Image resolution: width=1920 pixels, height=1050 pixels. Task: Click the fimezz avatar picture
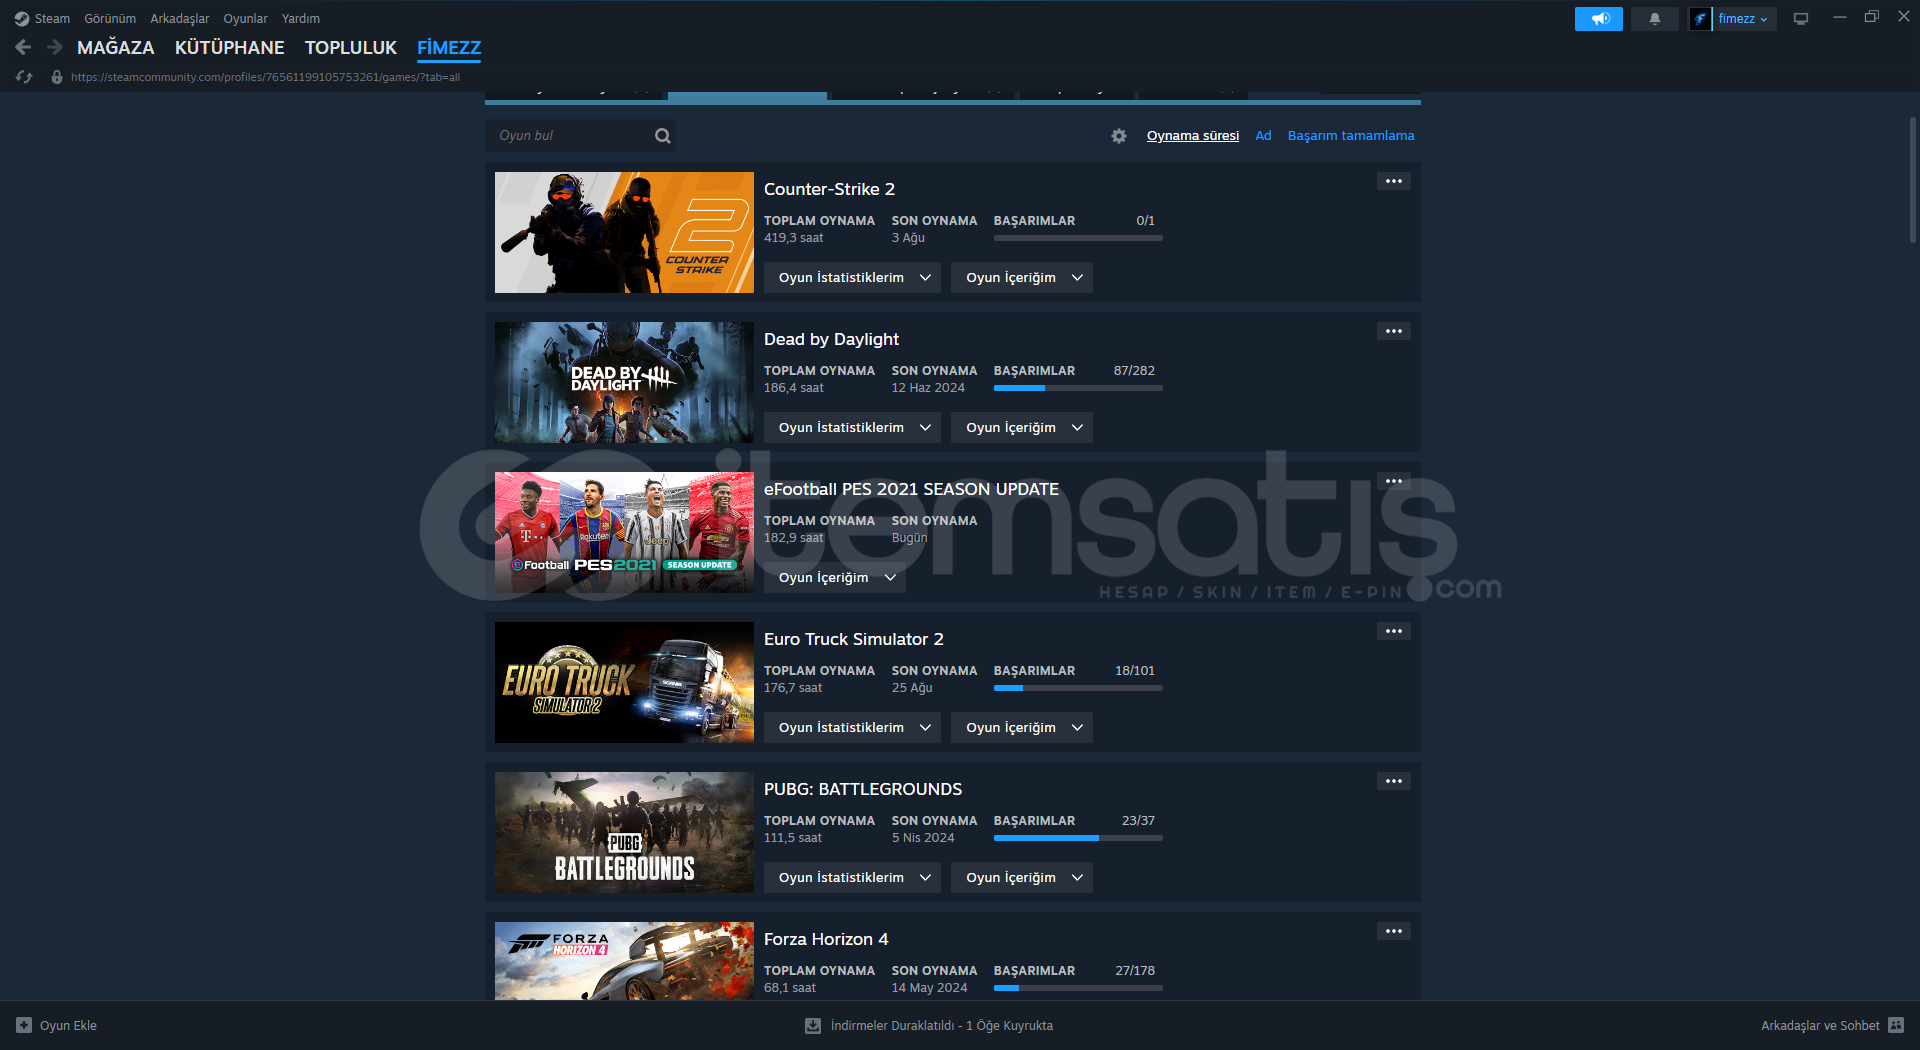click(1700, 19)
